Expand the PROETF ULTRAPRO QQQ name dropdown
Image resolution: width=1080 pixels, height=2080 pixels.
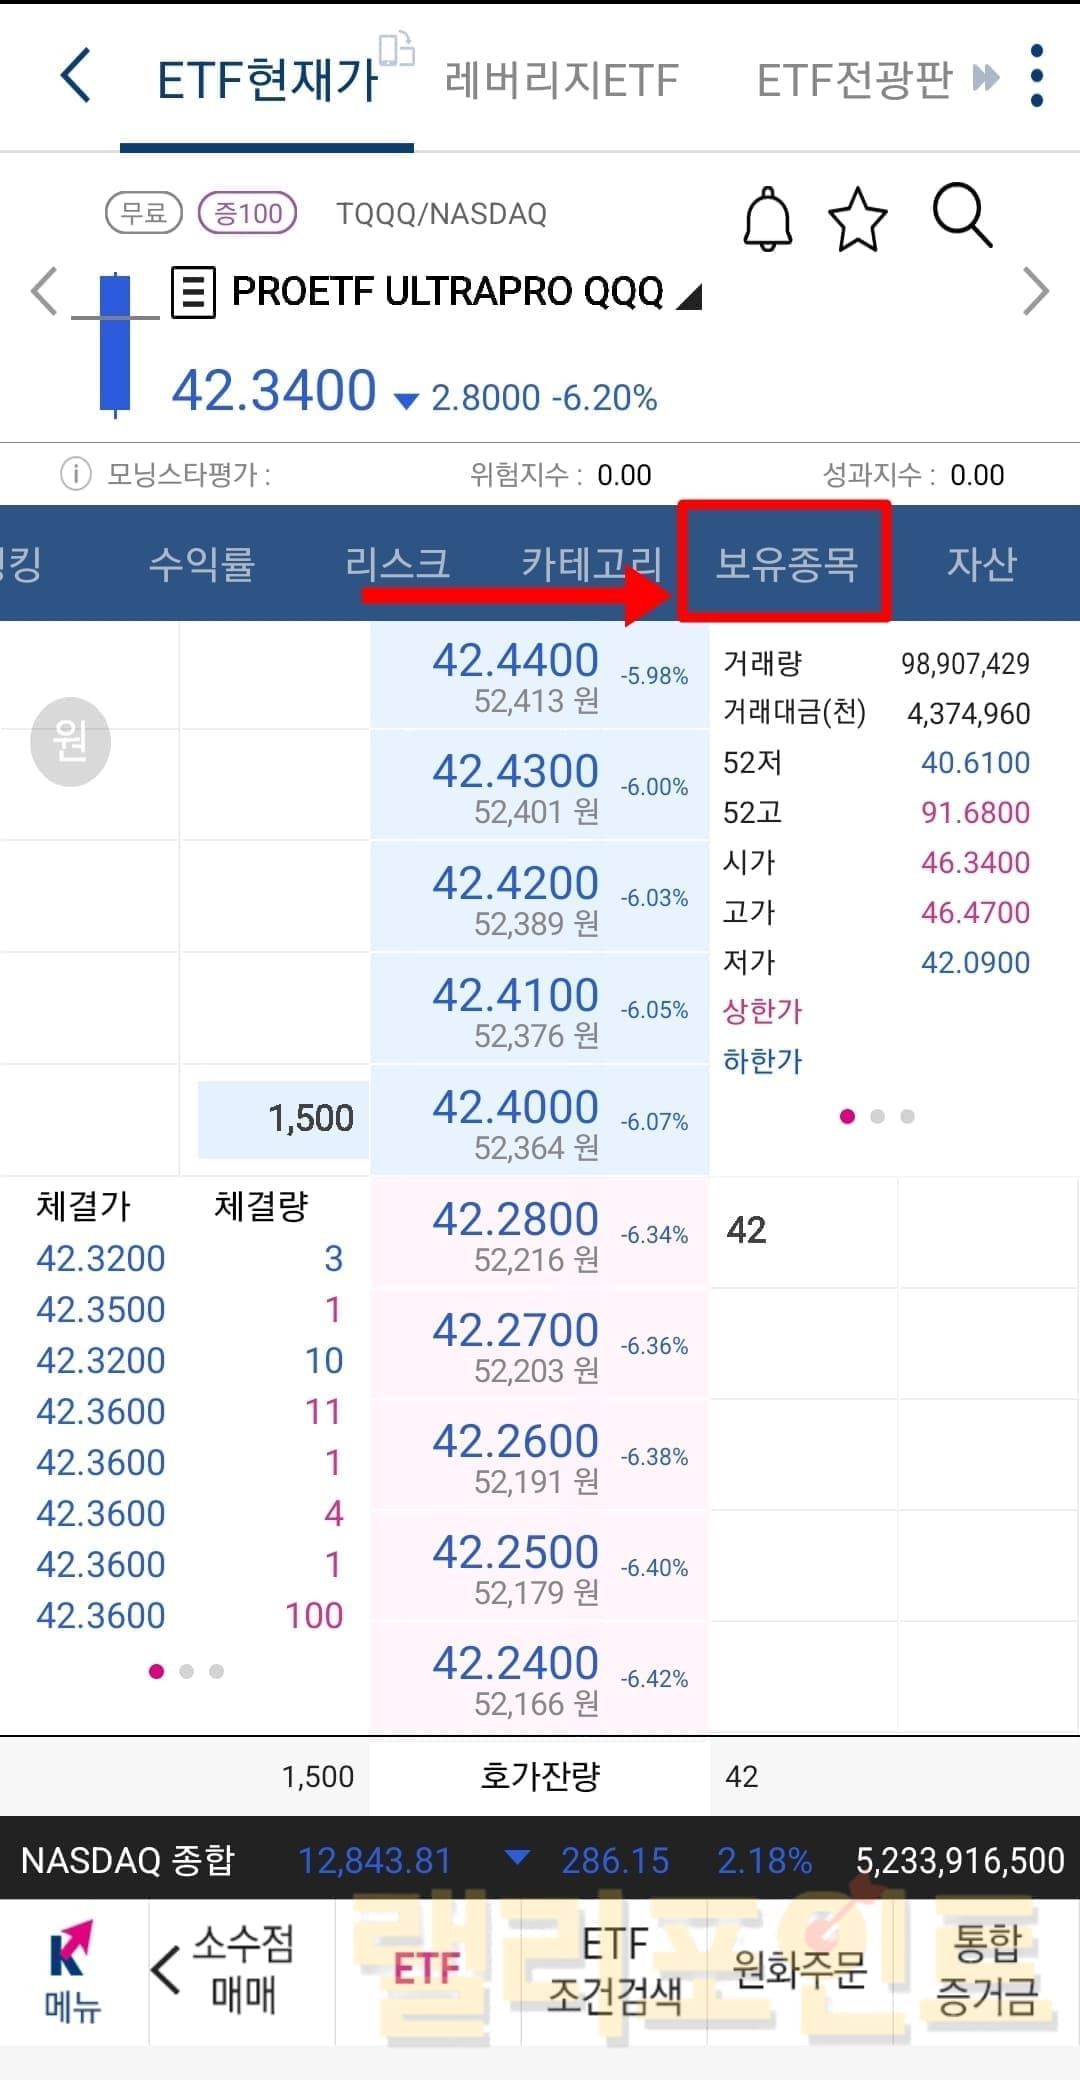pyautogui.click(x=690, y=296)
